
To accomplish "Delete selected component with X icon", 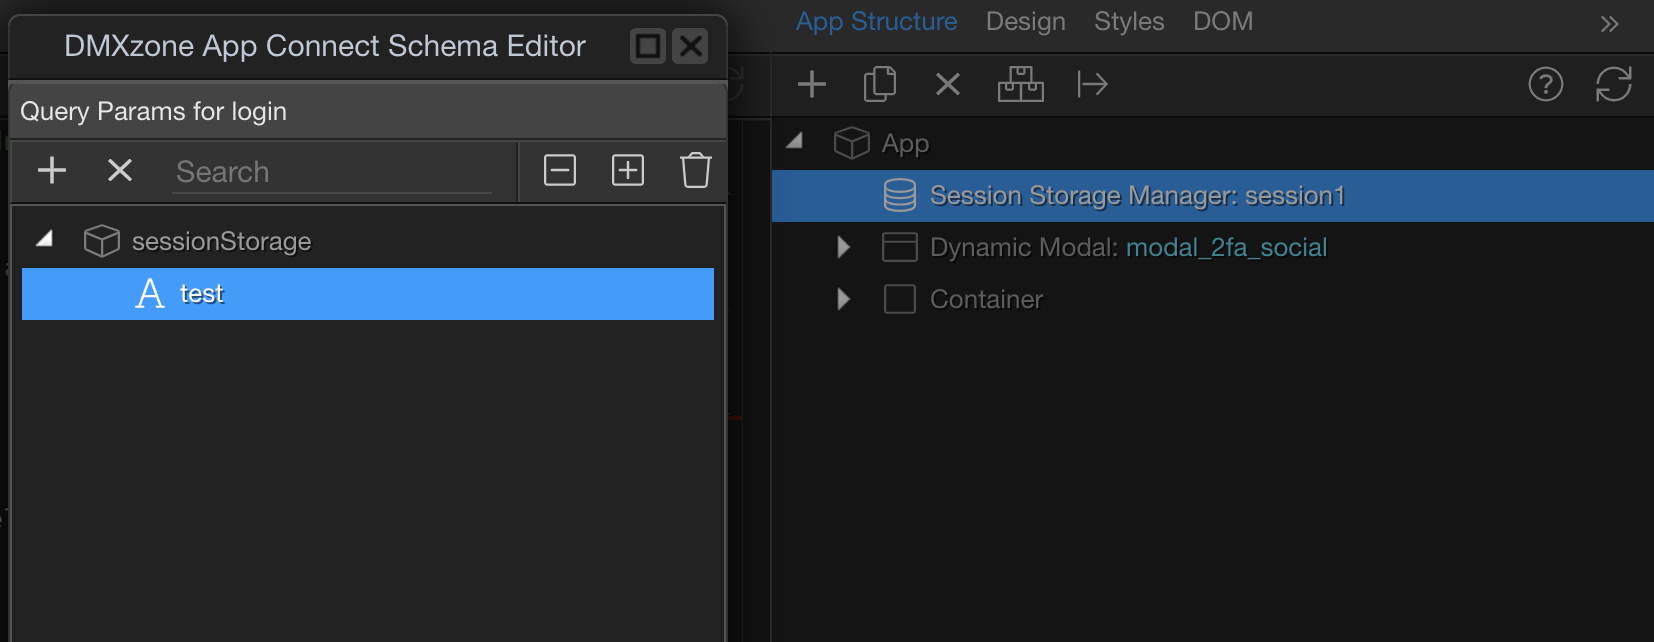I will 948,85.
